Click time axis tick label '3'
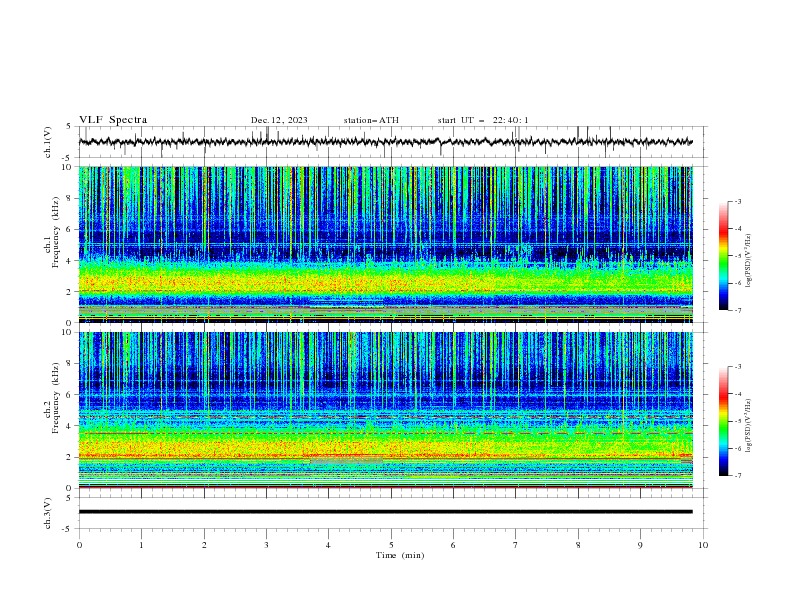The width and height of the screenshot is (792, 612). pyautogui.click(x=266, y=545)
